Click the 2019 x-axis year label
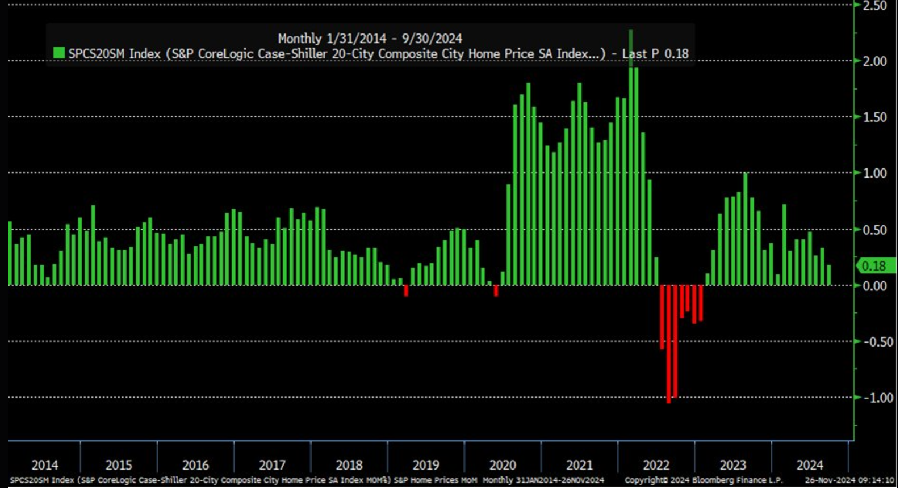The image size is (898, 488). (x=426, y=465)
